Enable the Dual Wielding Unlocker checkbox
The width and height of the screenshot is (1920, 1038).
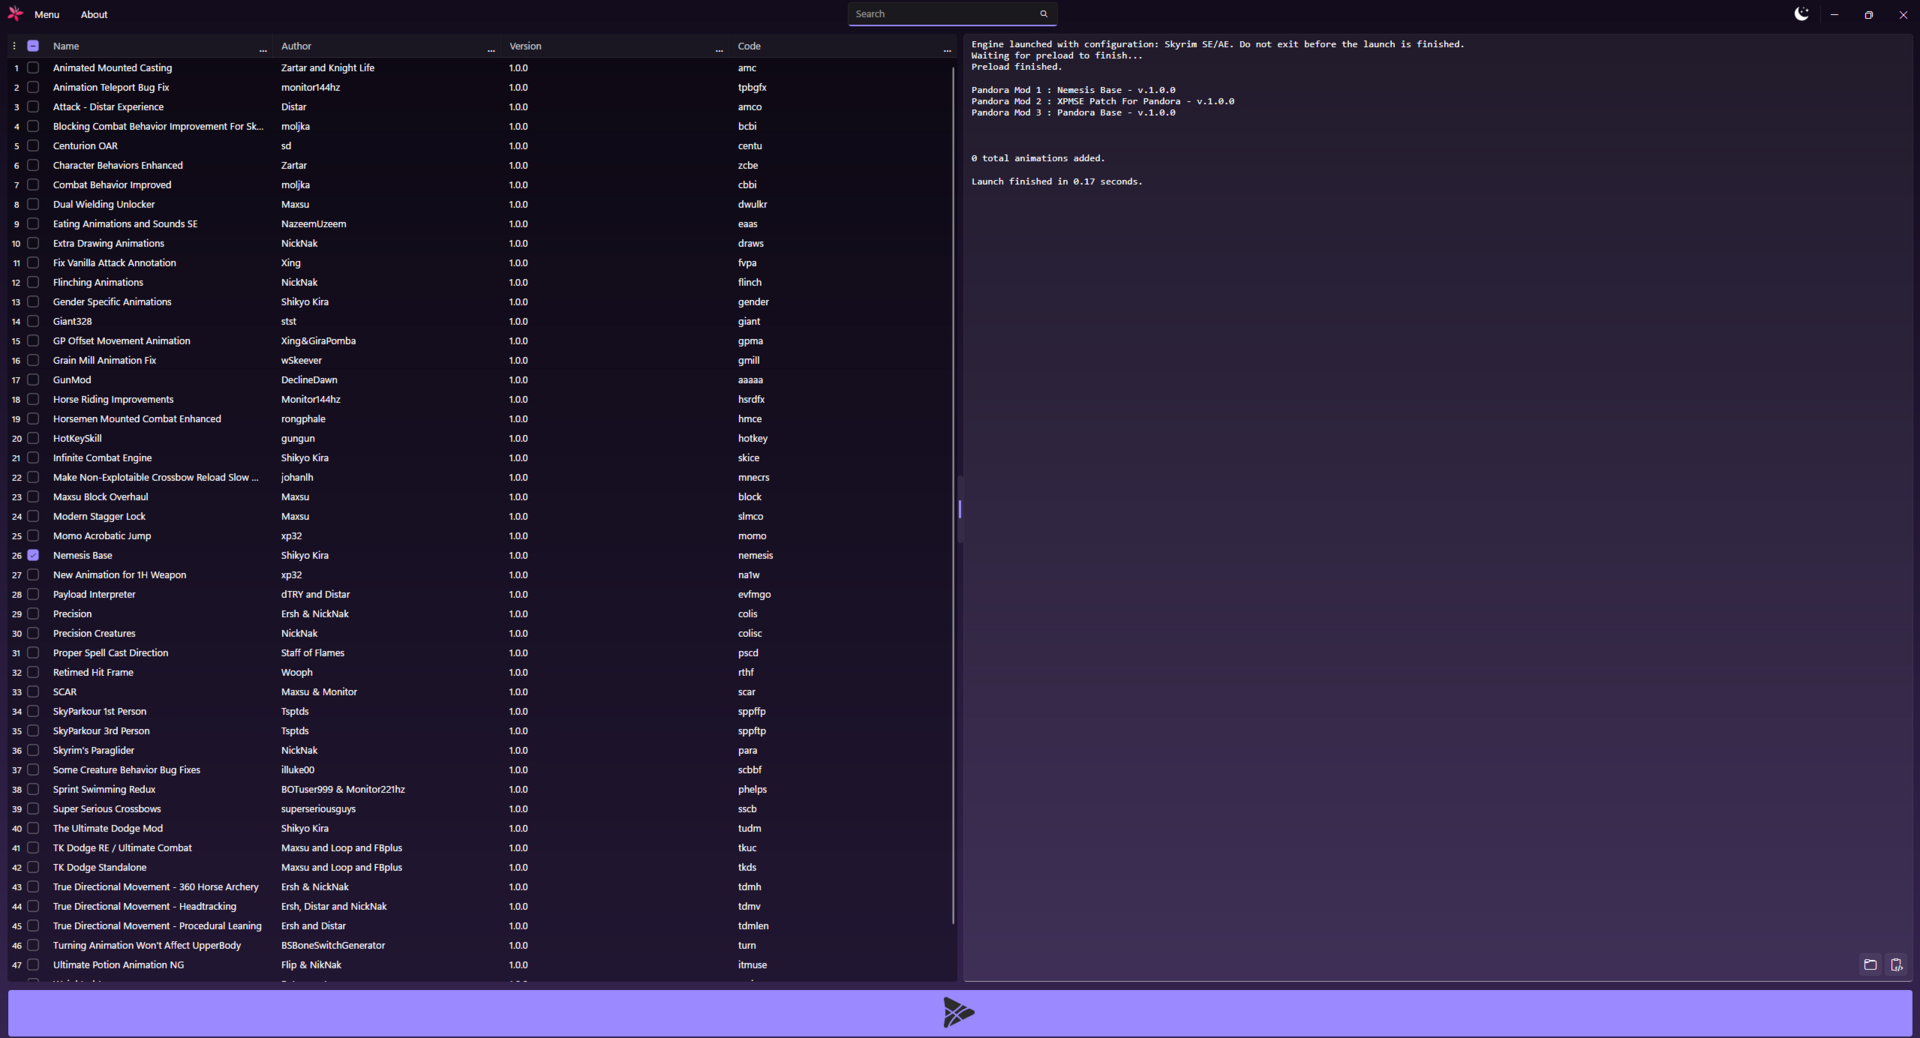(x=33, y=204)
